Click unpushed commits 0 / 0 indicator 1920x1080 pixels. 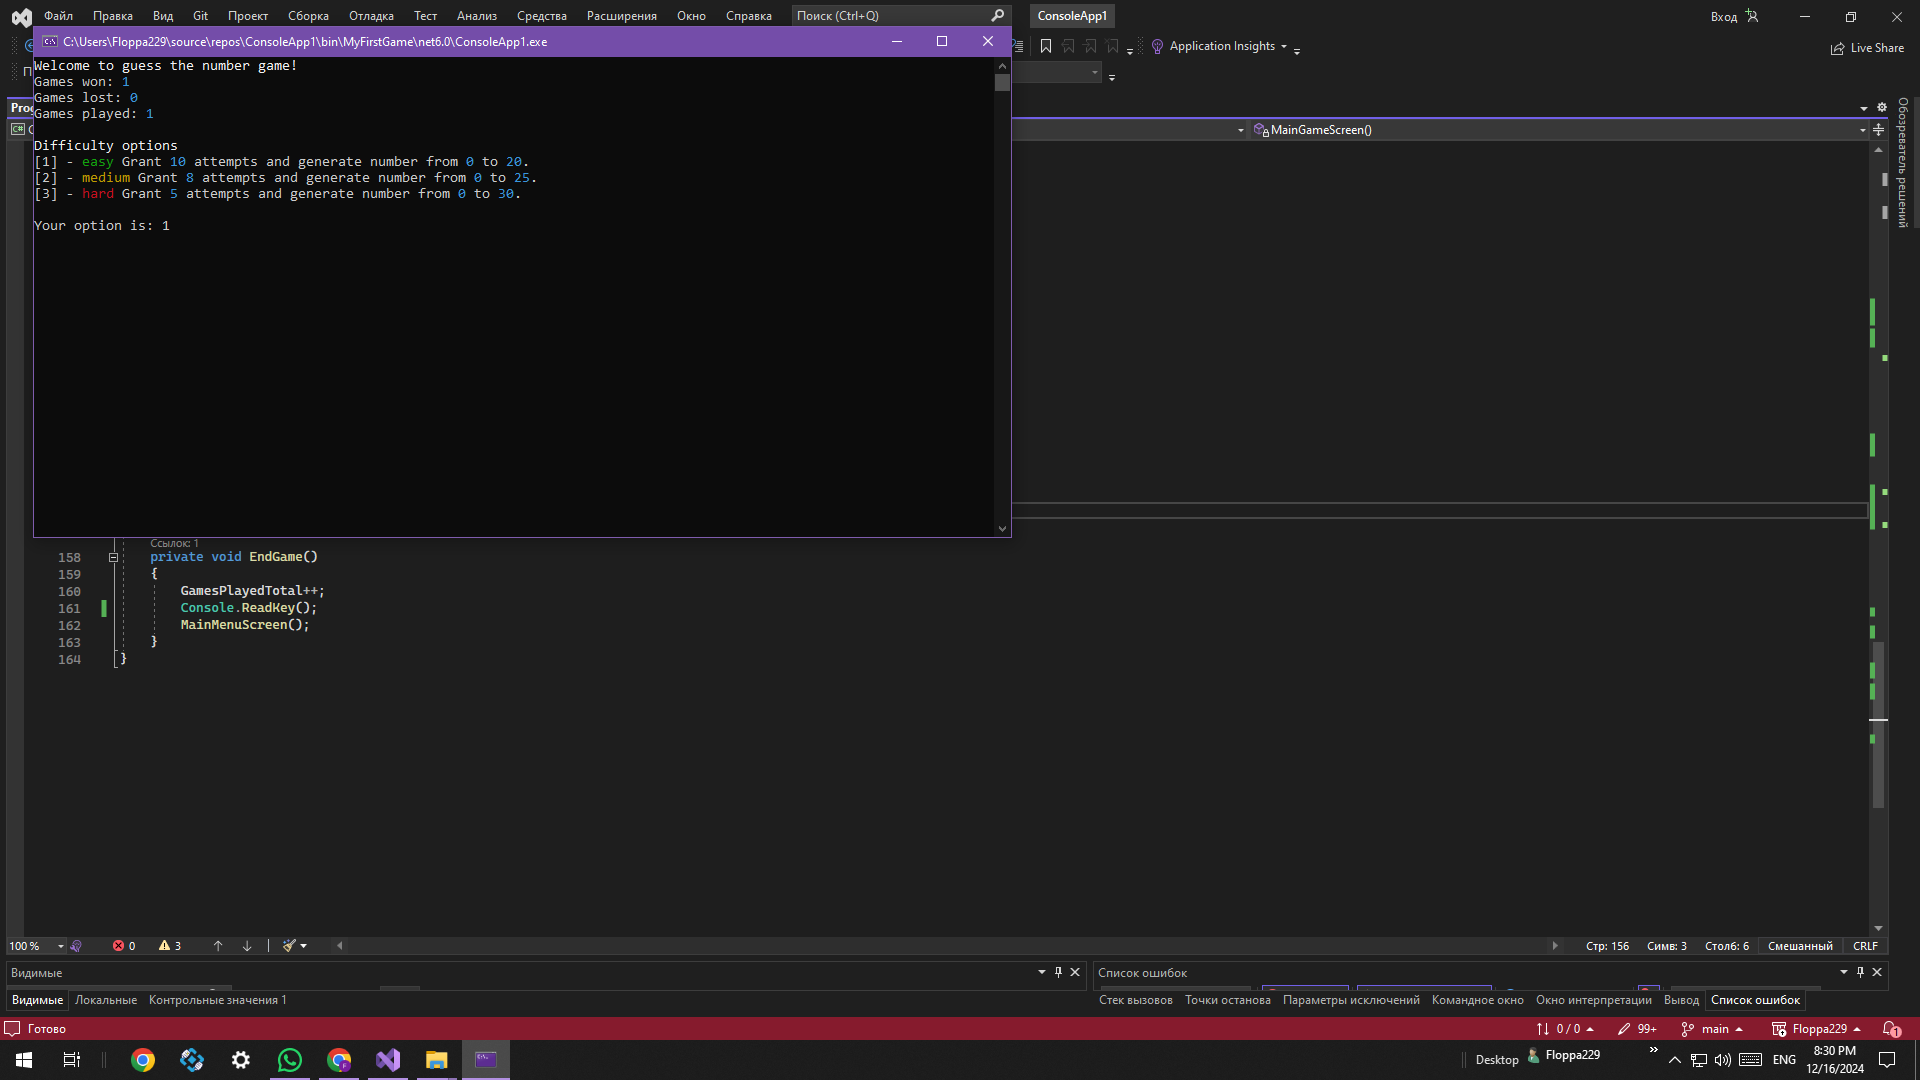(x=1565, y=1029)
